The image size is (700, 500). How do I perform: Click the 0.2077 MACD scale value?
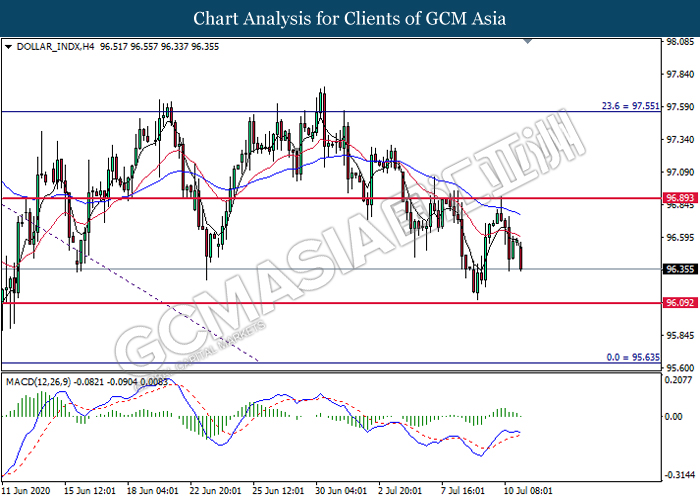pos(679,380)
